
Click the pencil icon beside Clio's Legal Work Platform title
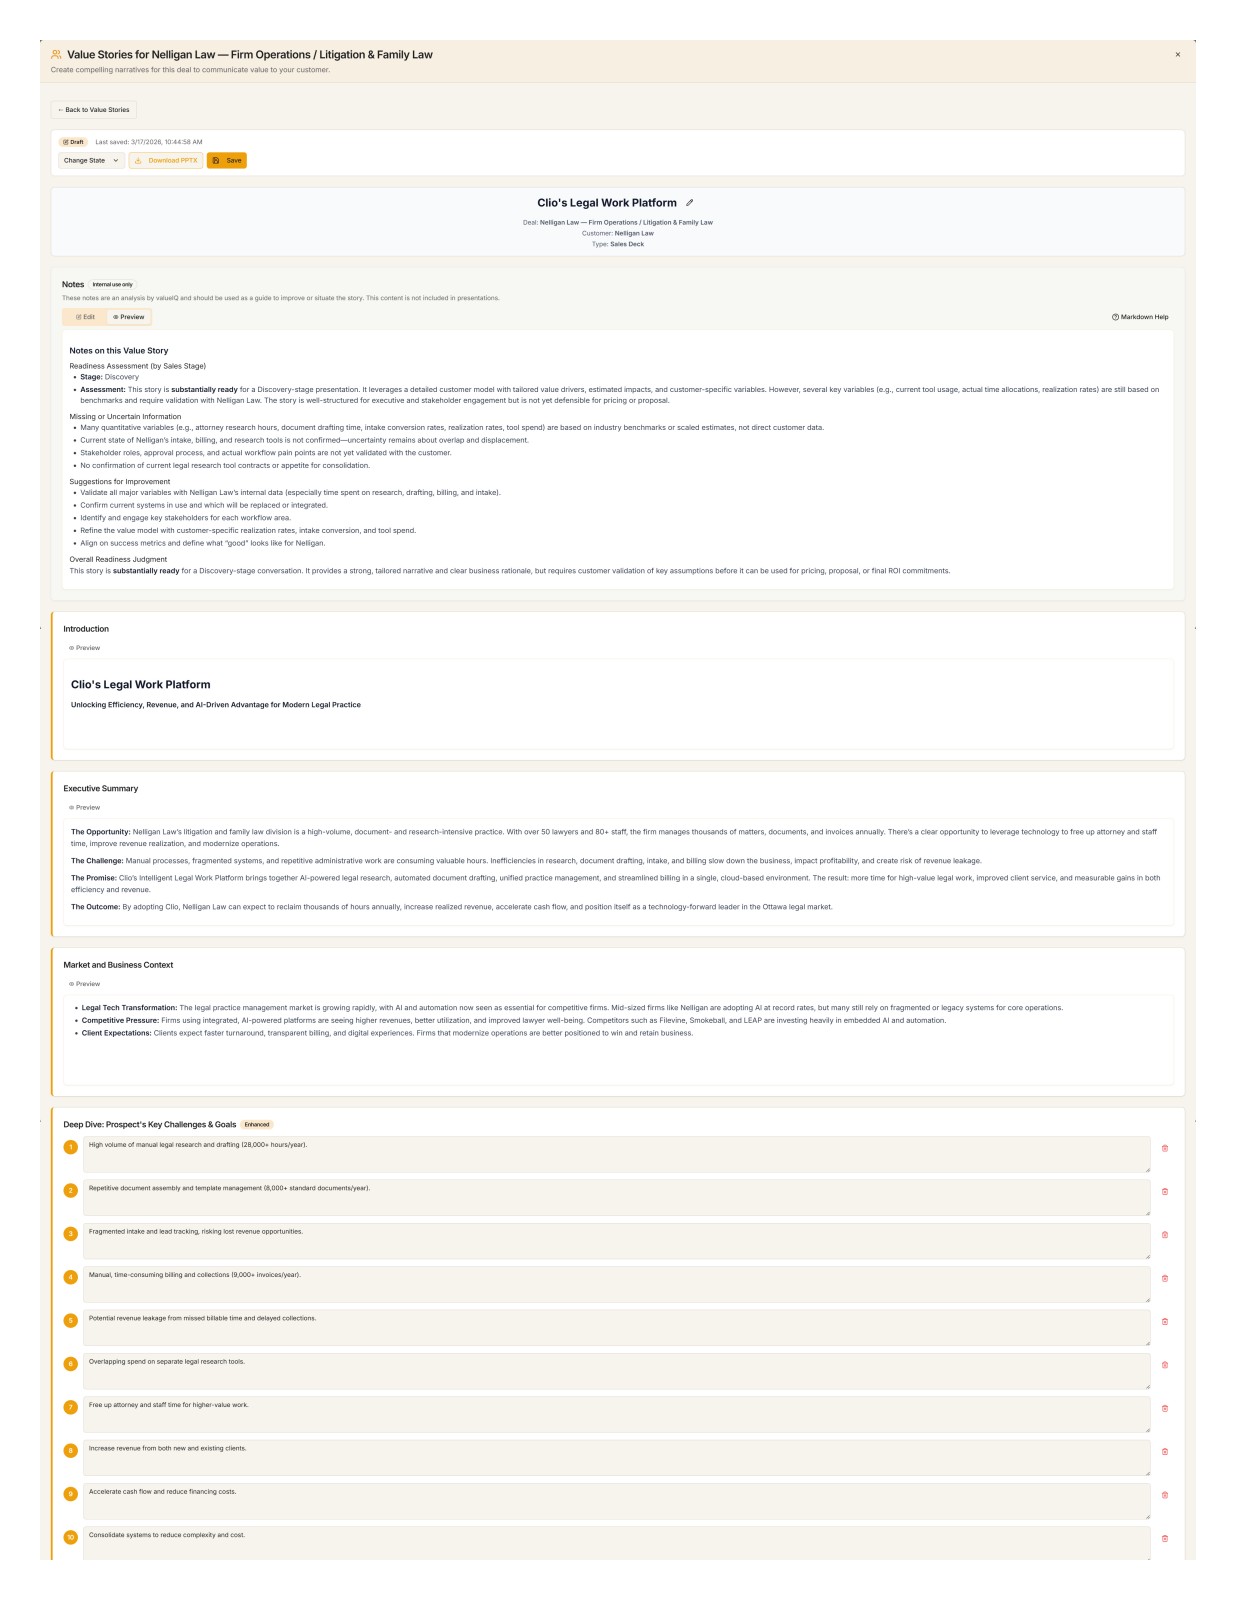pos(690,203)
